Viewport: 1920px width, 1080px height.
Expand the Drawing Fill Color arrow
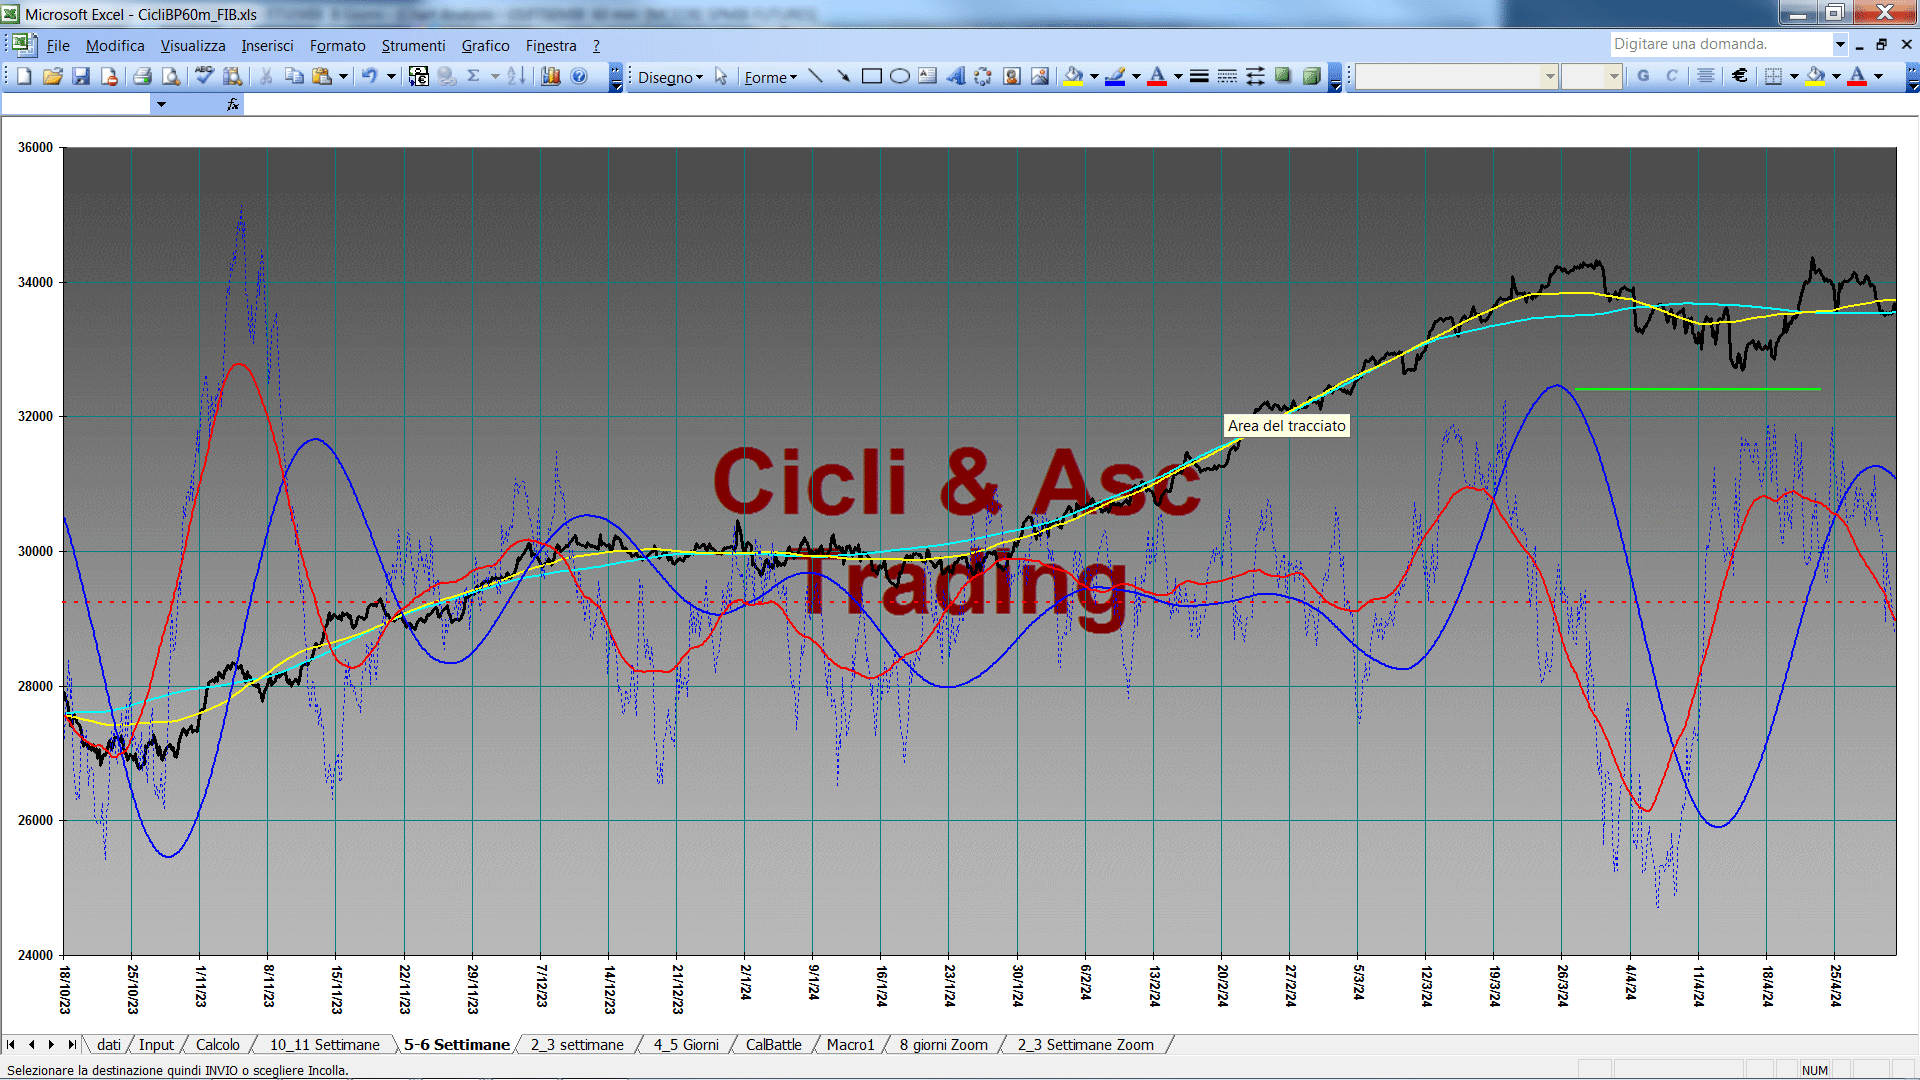pyautogui.click(x=1094, y=76)
